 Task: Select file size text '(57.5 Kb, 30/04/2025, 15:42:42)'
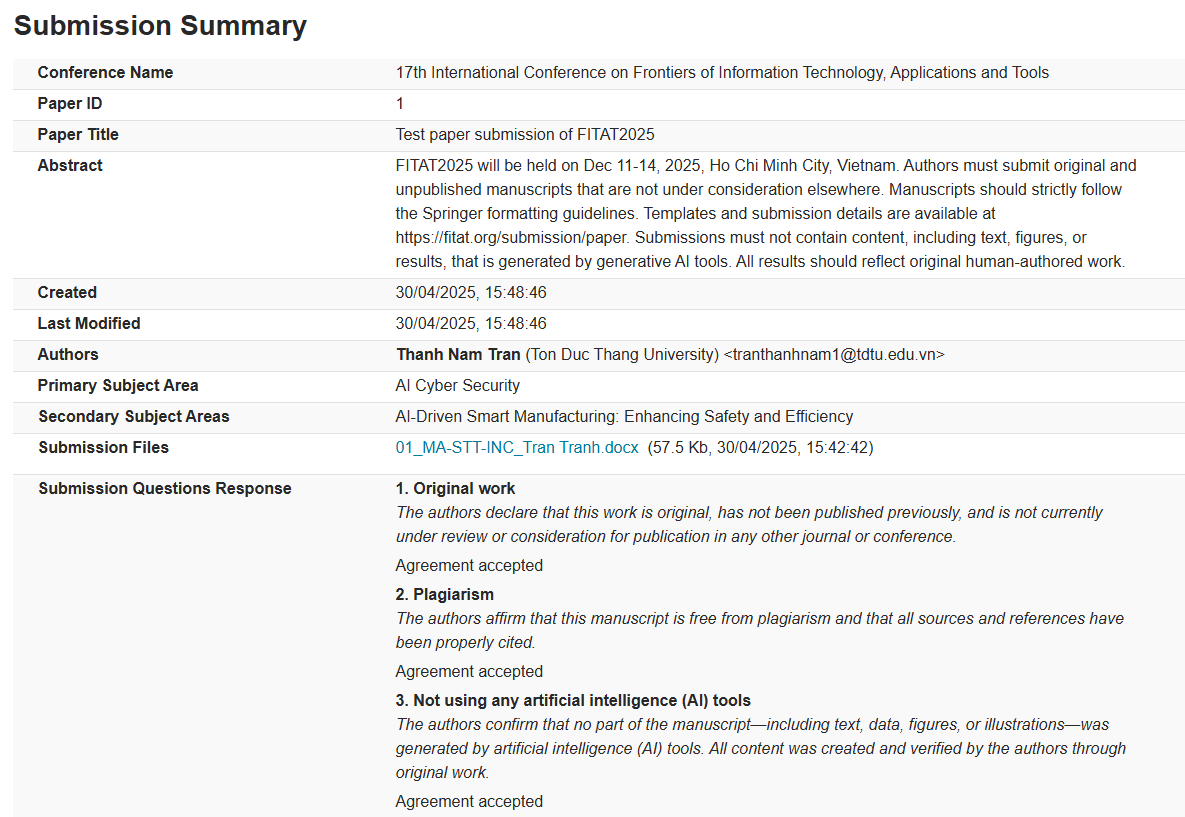pyautogui.click(x=760, y=447)
